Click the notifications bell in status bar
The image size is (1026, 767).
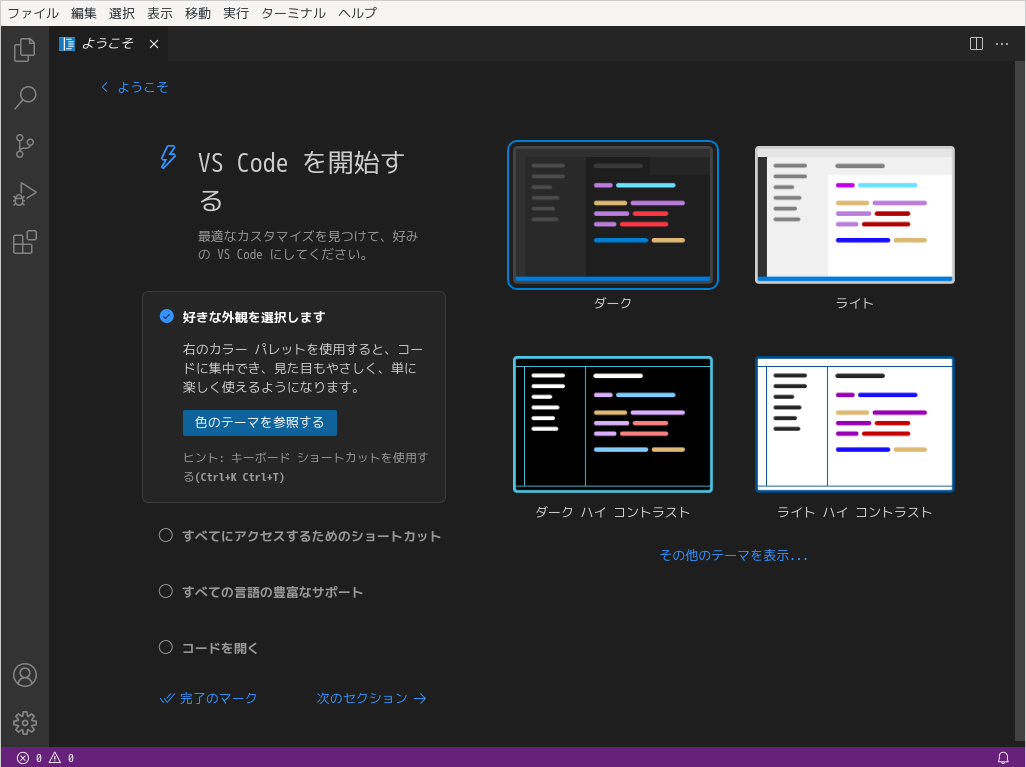[1003, 758]
